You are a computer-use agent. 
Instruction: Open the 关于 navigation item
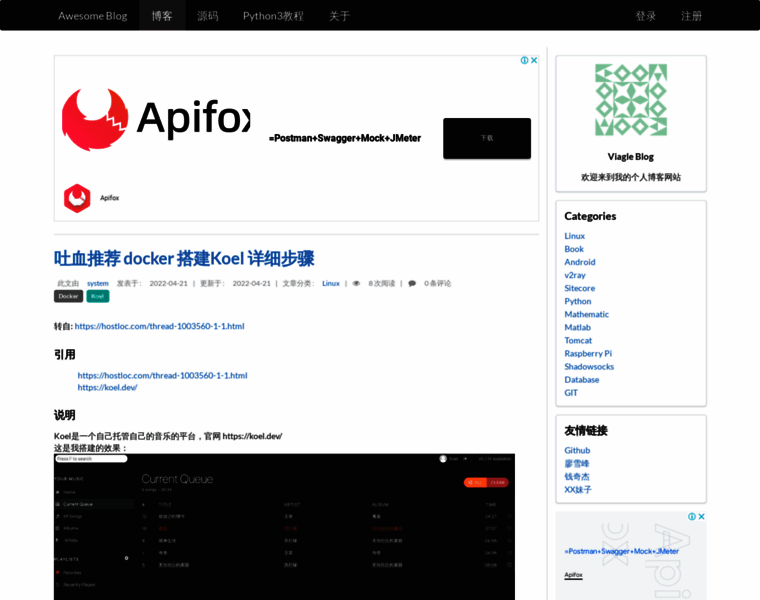339,16
